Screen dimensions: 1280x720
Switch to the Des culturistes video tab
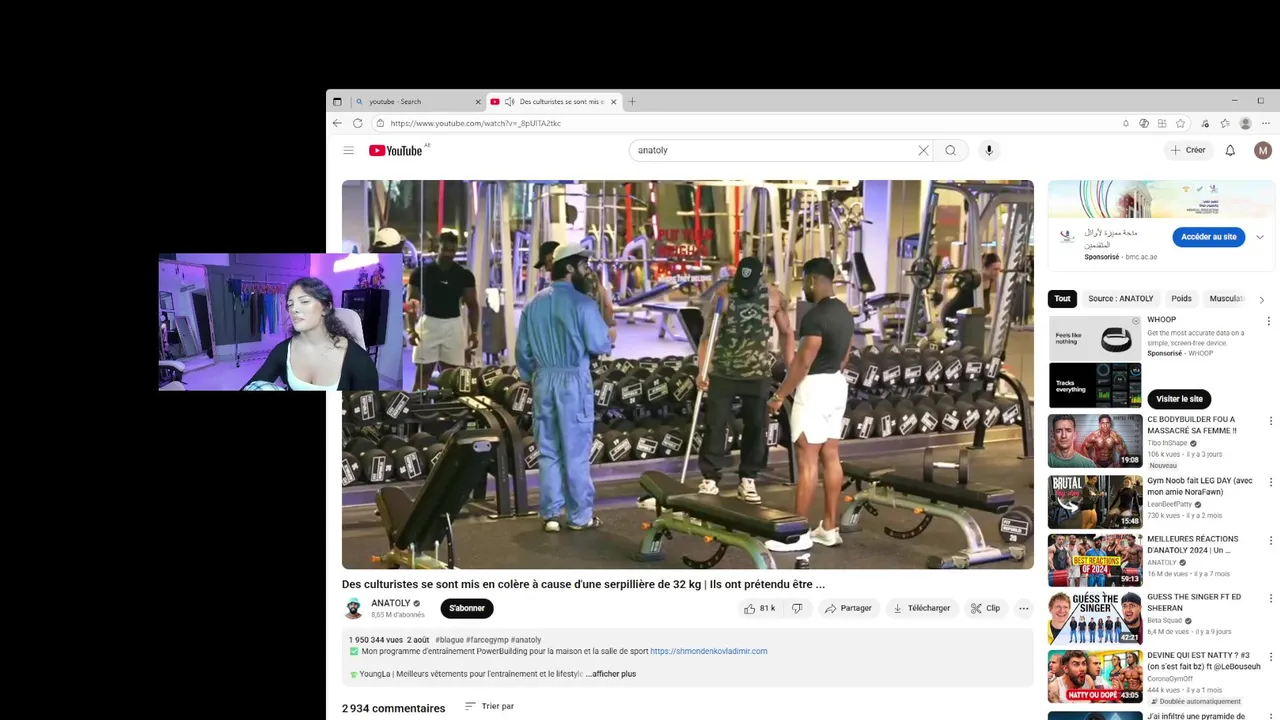pos(553,101)
